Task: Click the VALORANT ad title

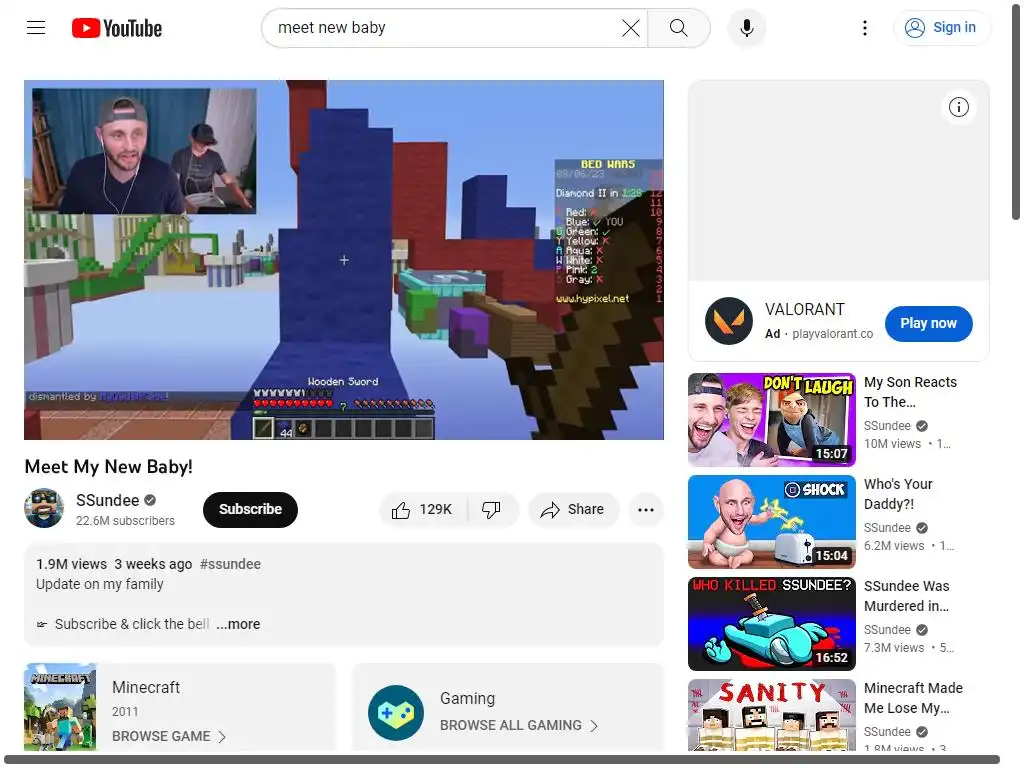Action: (x=805, y=310)
